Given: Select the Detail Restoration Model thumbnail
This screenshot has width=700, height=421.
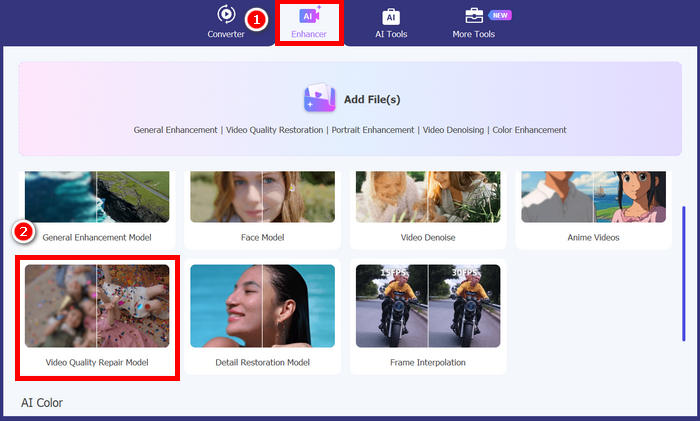Looking at the screenshot, I should tap(262, 305).
